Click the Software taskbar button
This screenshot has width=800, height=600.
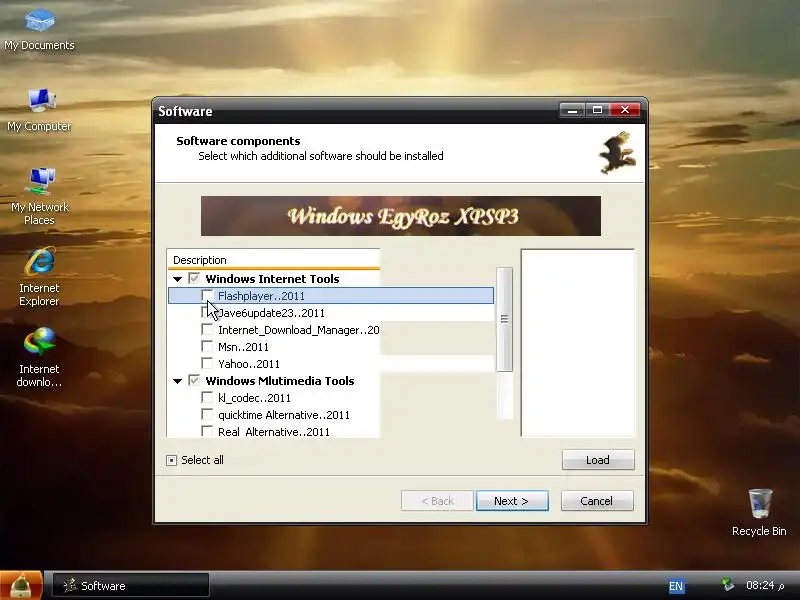point(131,586)
